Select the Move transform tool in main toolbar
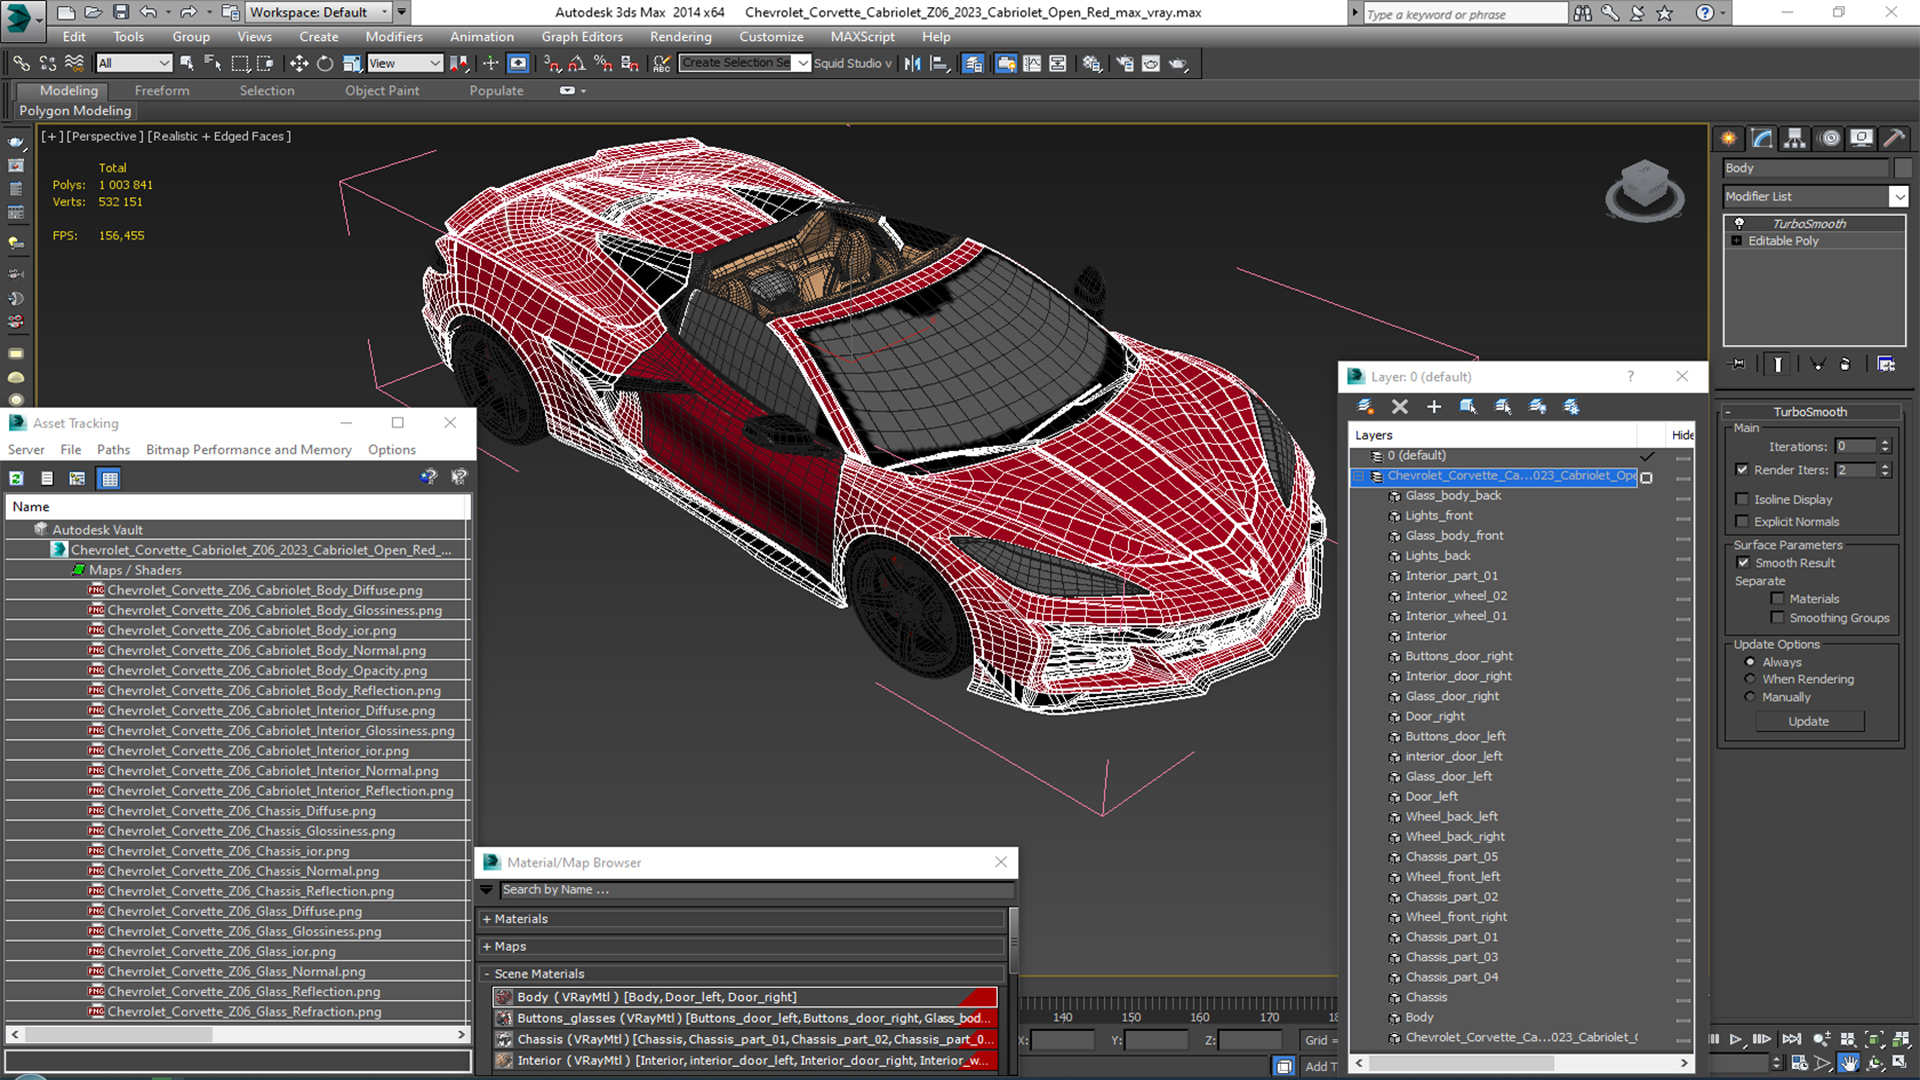Viewport: 1920px width, 1080px height. 298,63
